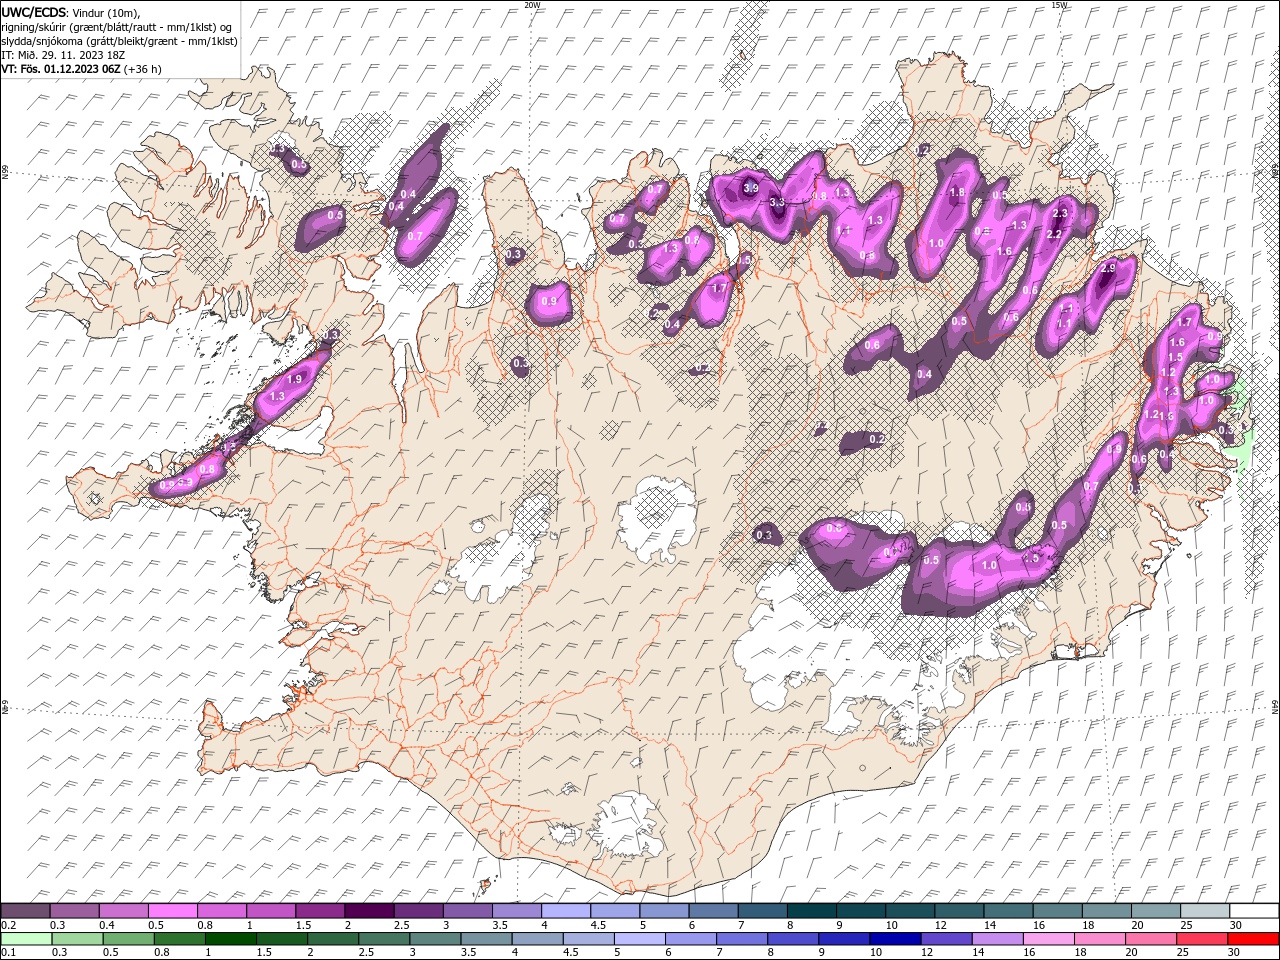Select the initial time 'IT: Mið. 29. 11. 2023 18Z'

(x=63, y=55)
